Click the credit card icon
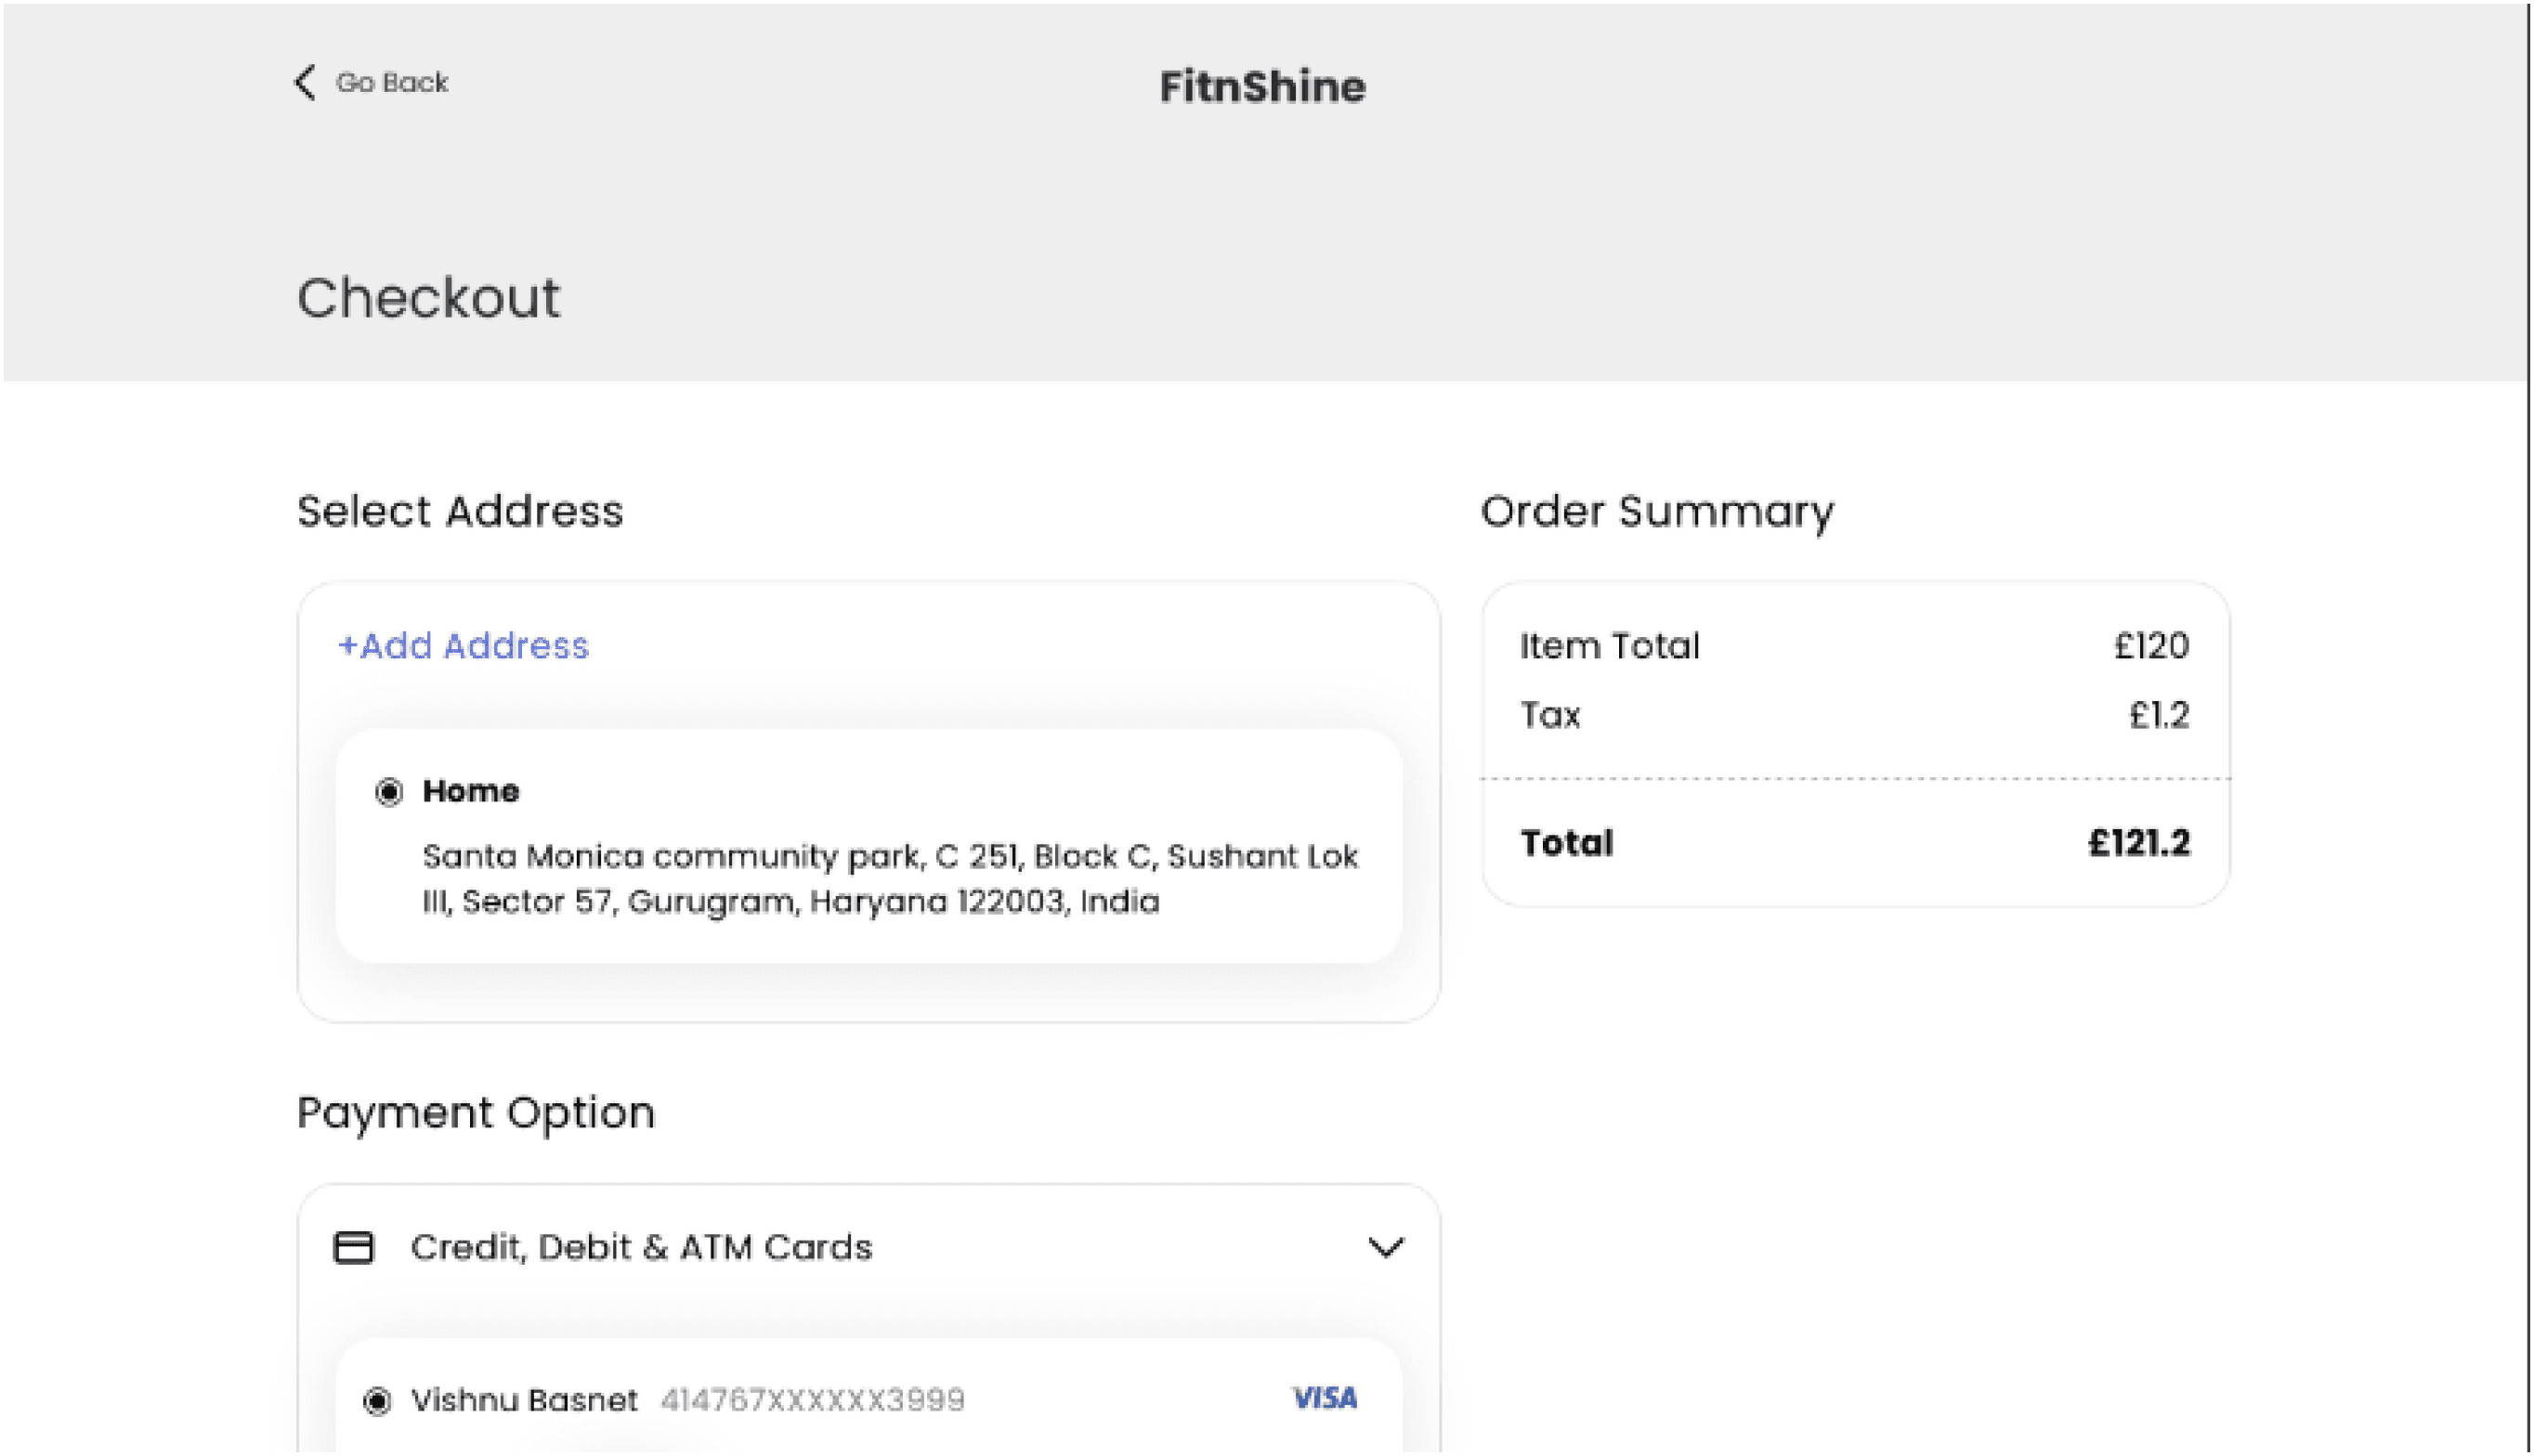The width and height of the screenshot is (2534, 1456). point(353,1248)
